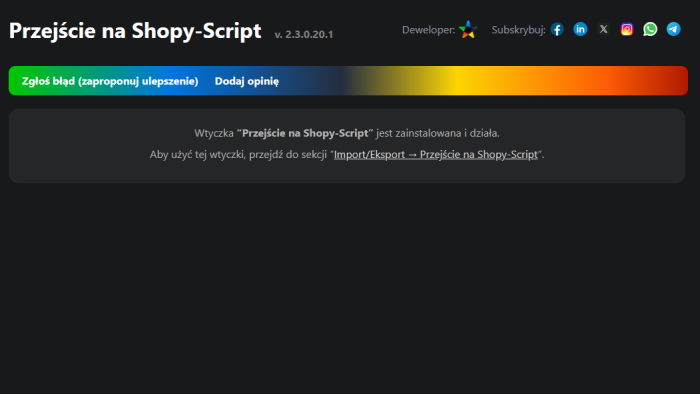This screenshot has width=700, height=394.
Task: Click "Zgłoś błąd (zaproponuj ulepszenie)"
Action: (110, 81)
